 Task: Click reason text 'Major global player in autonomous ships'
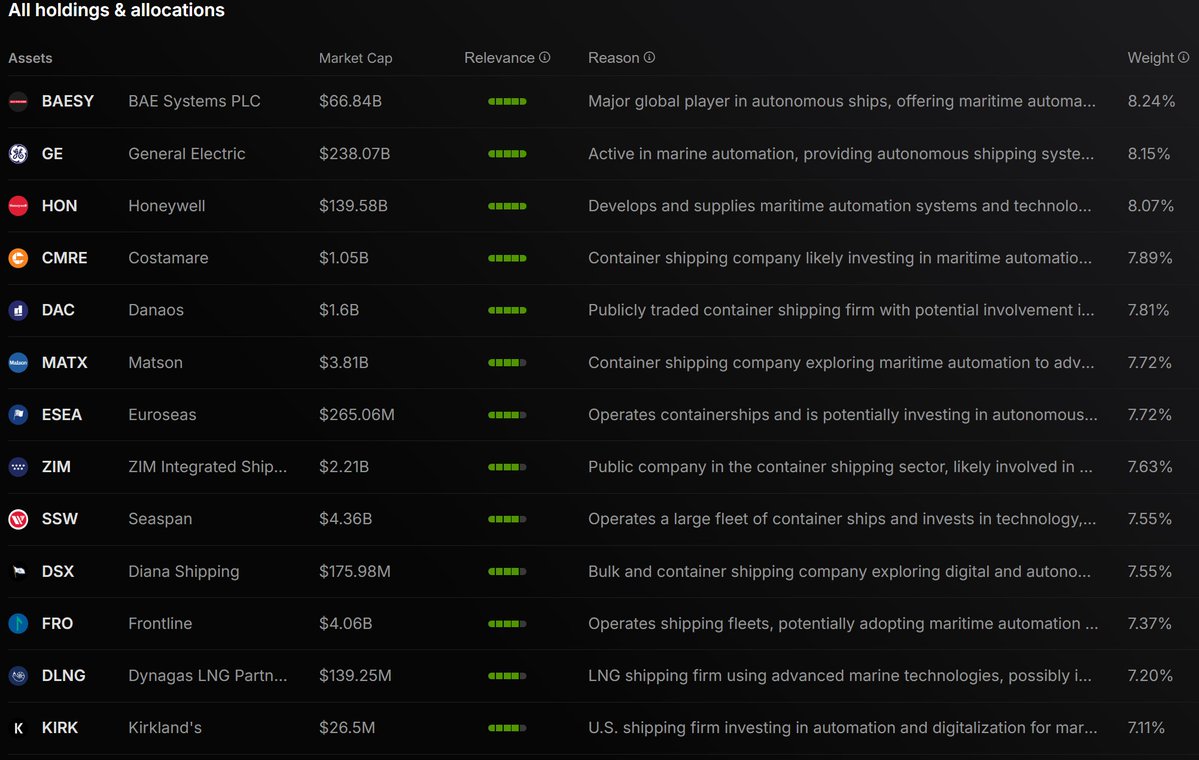(x=738, y=101)
